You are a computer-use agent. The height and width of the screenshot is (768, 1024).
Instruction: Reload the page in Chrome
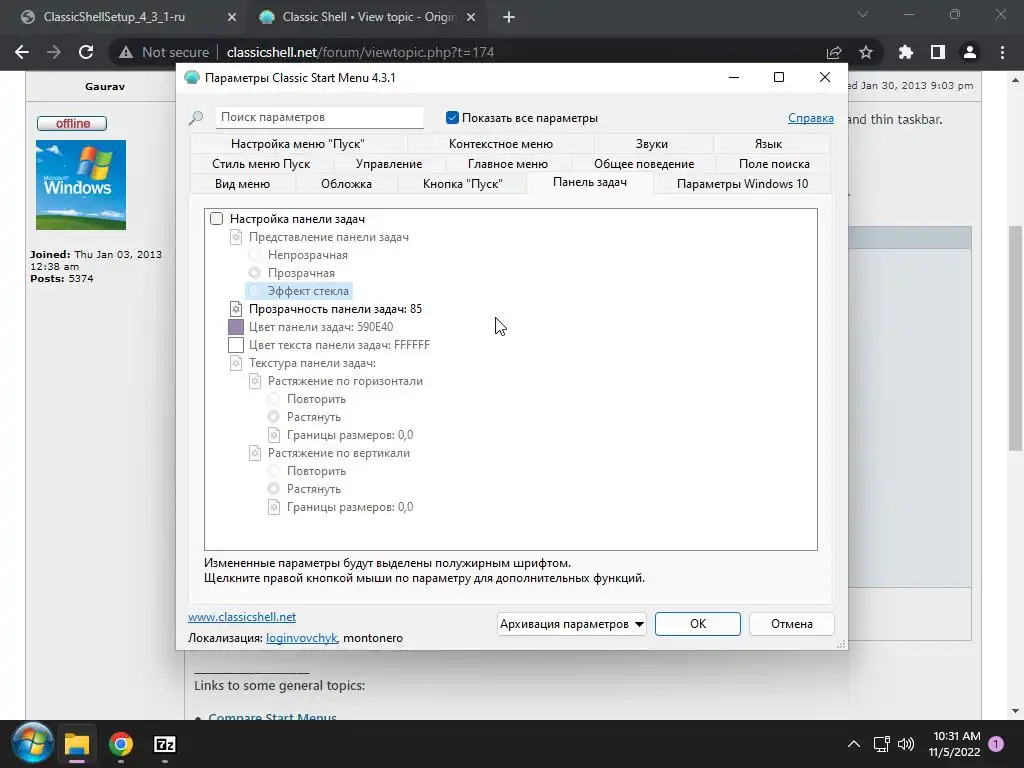(86, 52)
